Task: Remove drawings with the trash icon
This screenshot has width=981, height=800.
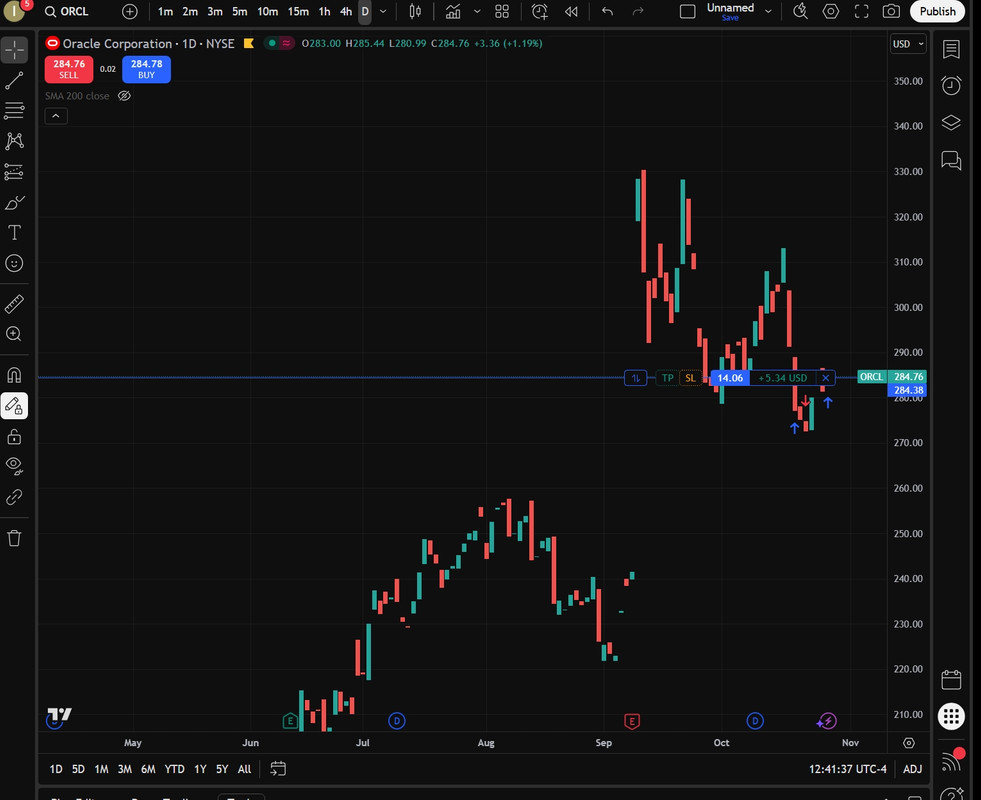Action: click(x=14, y=538)
